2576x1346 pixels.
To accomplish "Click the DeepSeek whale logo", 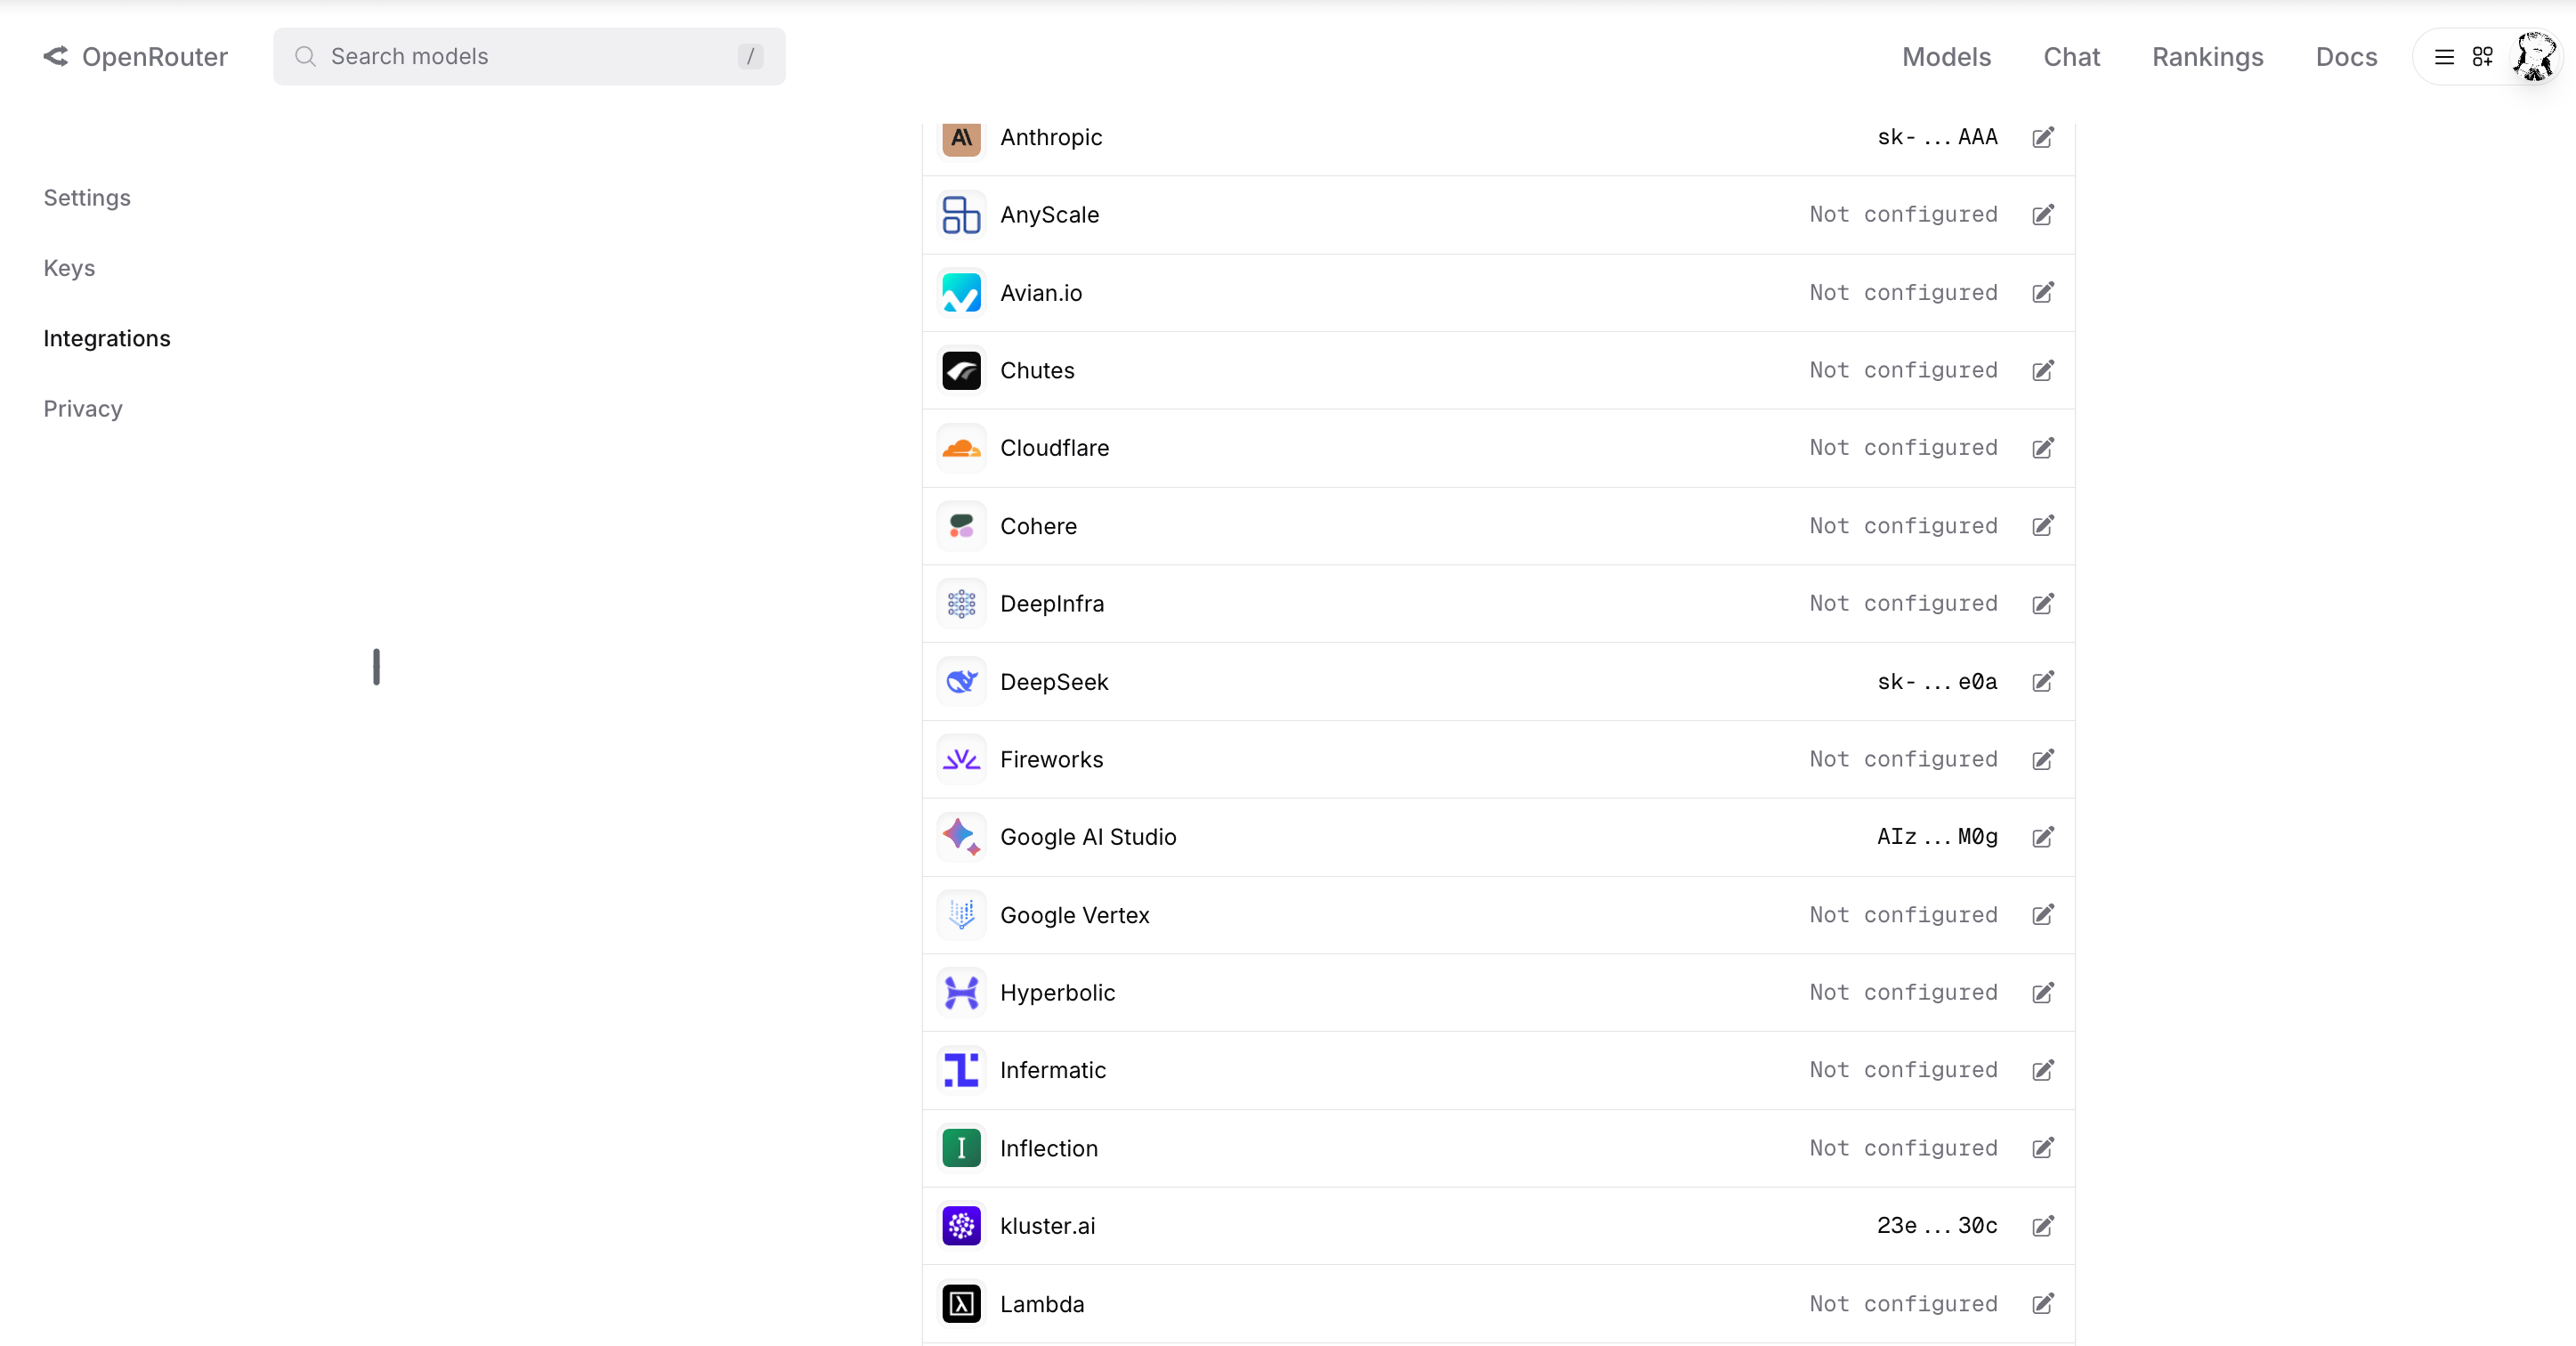I will coord(961,681).
